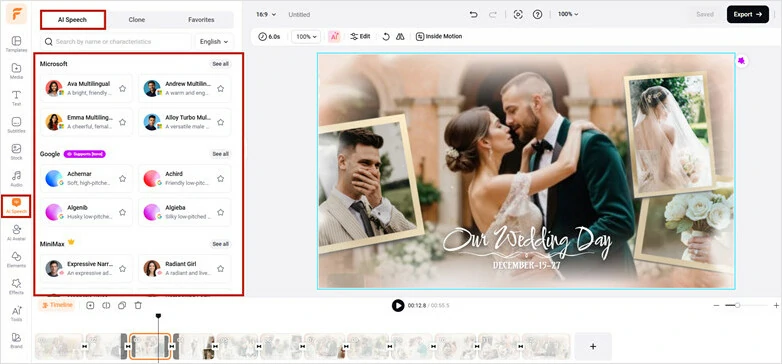Open the Stock panel in sidebar
782x364 pixels.
[16, 152]
